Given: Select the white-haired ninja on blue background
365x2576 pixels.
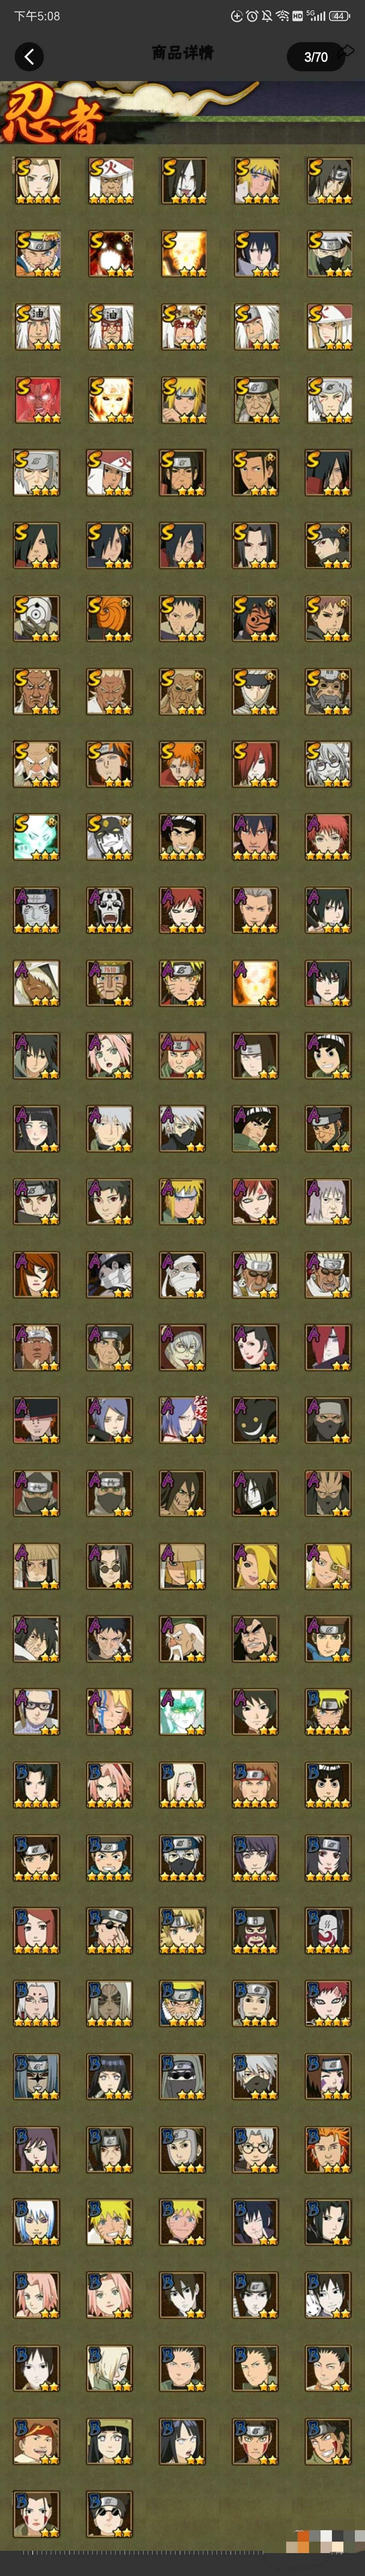Looking at the screenshot, I should pos(37,2224).
